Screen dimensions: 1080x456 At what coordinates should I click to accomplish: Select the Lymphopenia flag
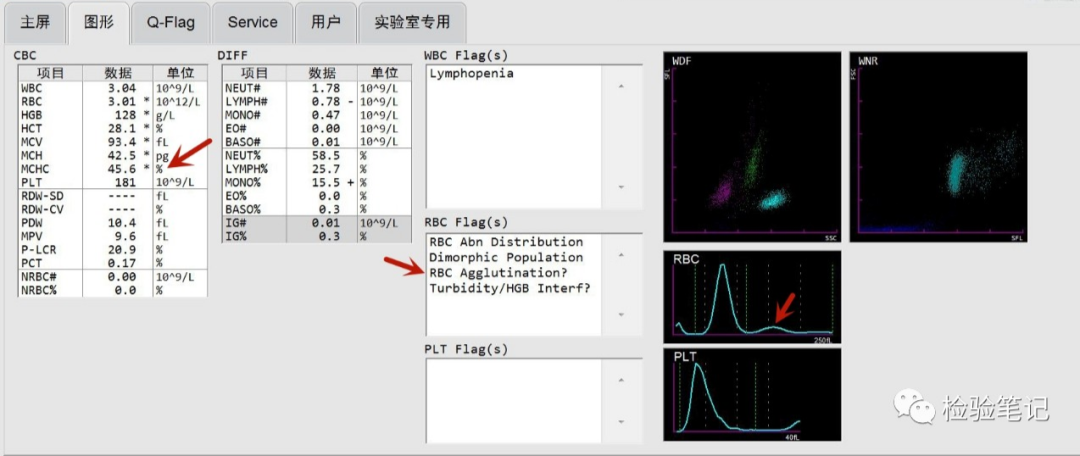(471, 74)
